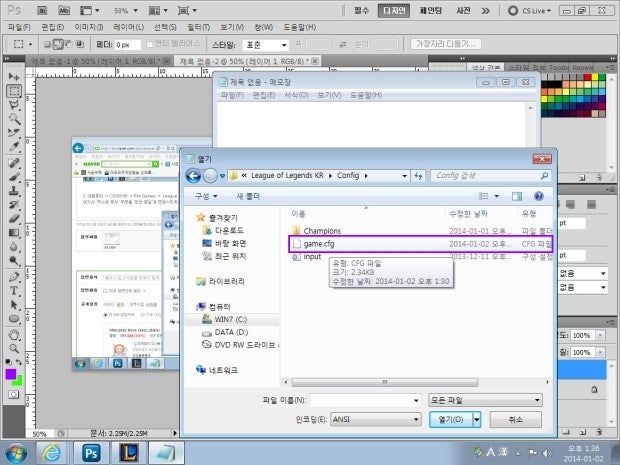This screenshot has width=620, height=465.
Task: Select the Pen tool
Action: [x=14, y=276]
